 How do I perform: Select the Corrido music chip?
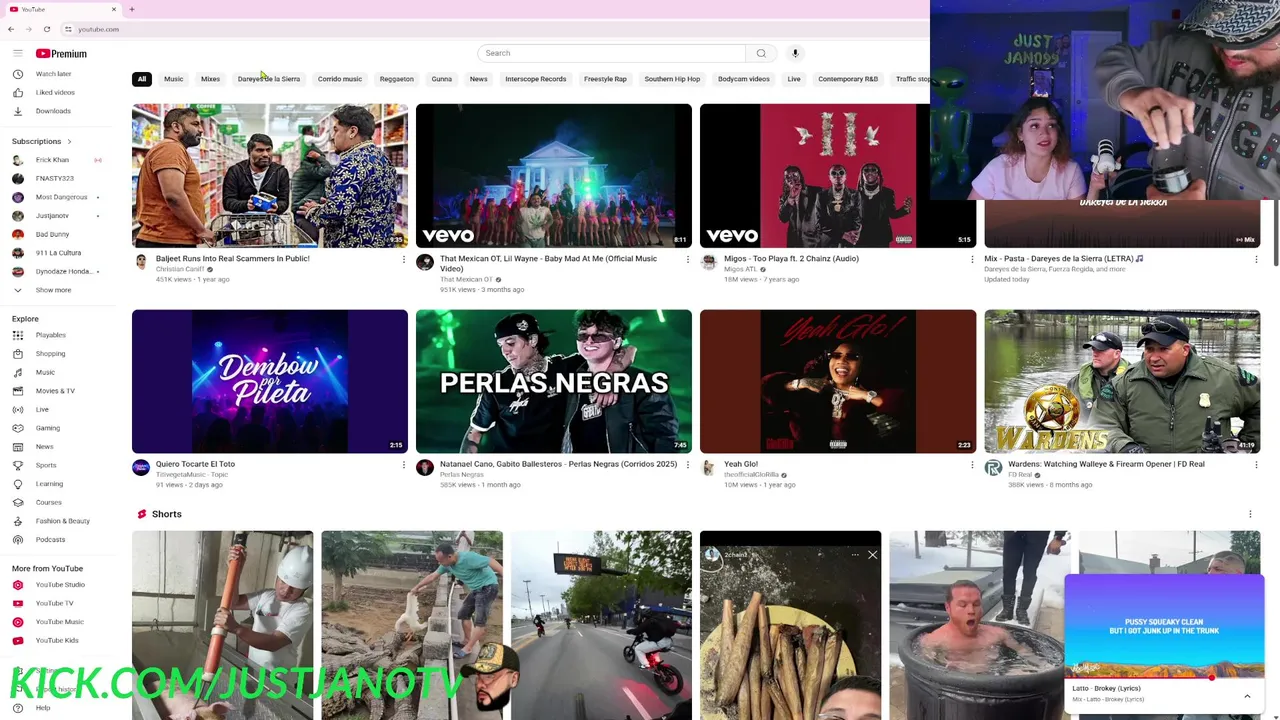point(339,79)
